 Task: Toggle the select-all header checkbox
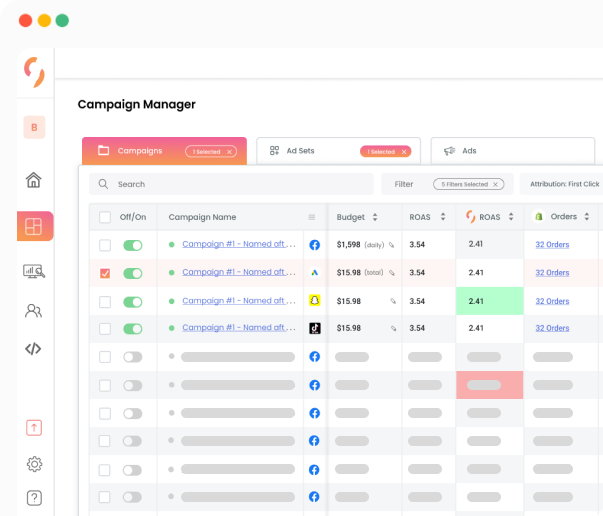coord(105,217)
